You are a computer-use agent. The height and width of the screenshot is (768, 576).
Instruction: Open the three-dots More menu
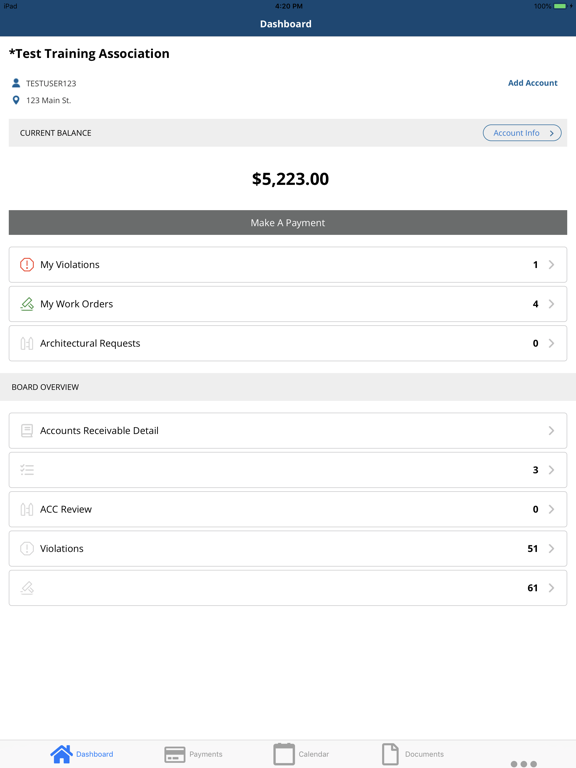(524, 764)
